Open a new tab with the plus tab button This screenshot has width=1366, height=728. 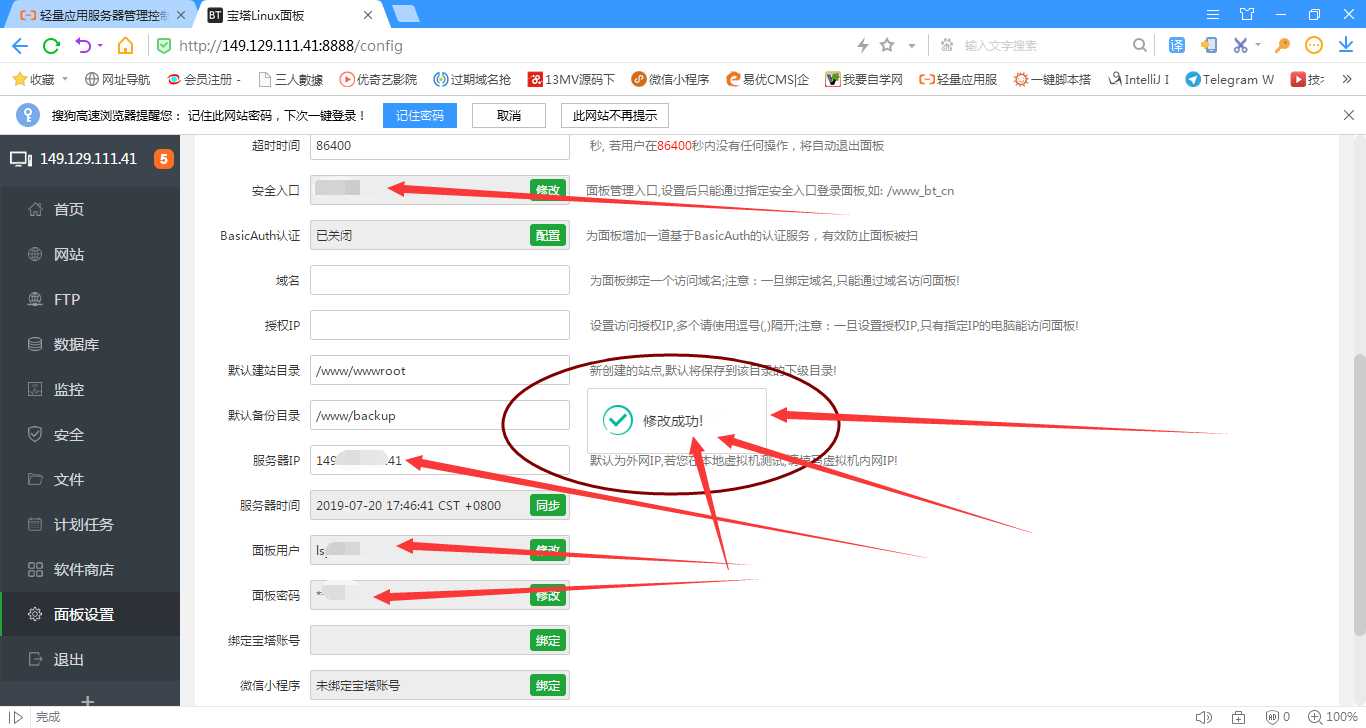(405, 14)
